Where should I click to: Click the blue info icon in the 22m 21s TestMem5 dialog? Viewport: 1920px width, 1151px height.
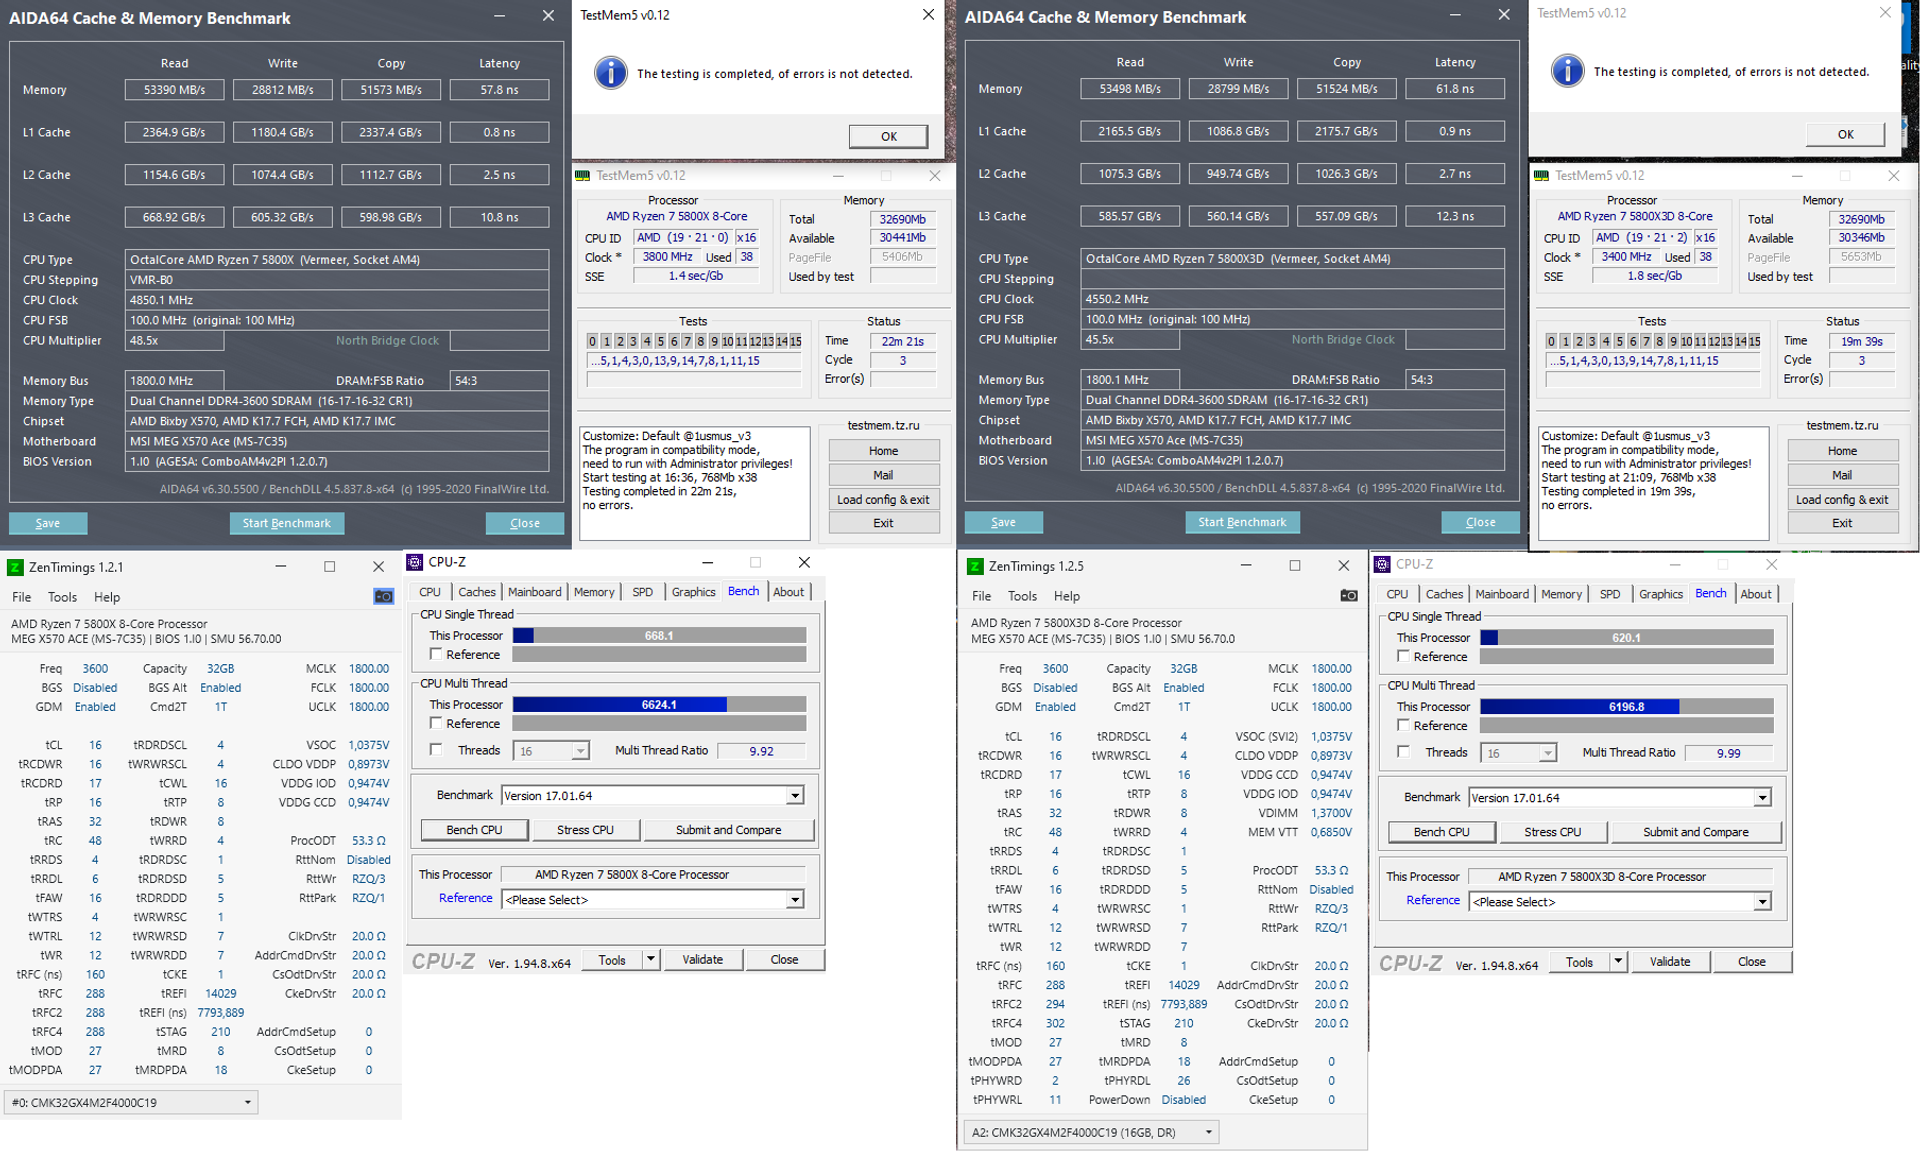(x=611, y=73)
